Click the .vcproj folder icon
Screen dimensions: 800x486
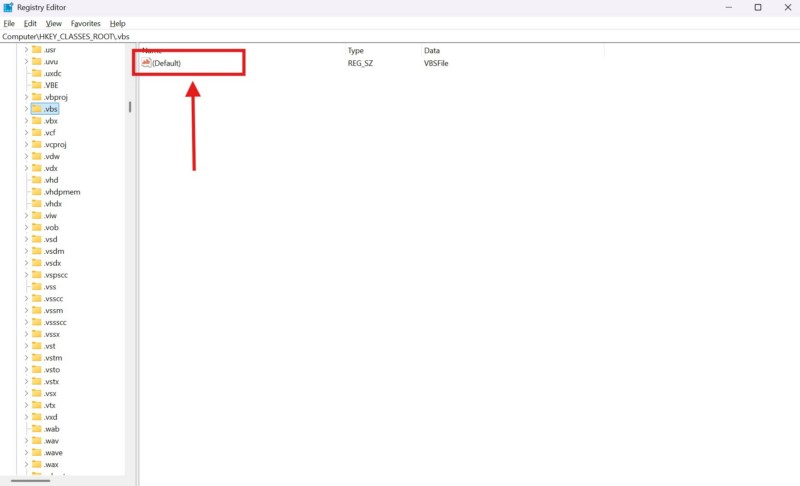click(37, 144)
